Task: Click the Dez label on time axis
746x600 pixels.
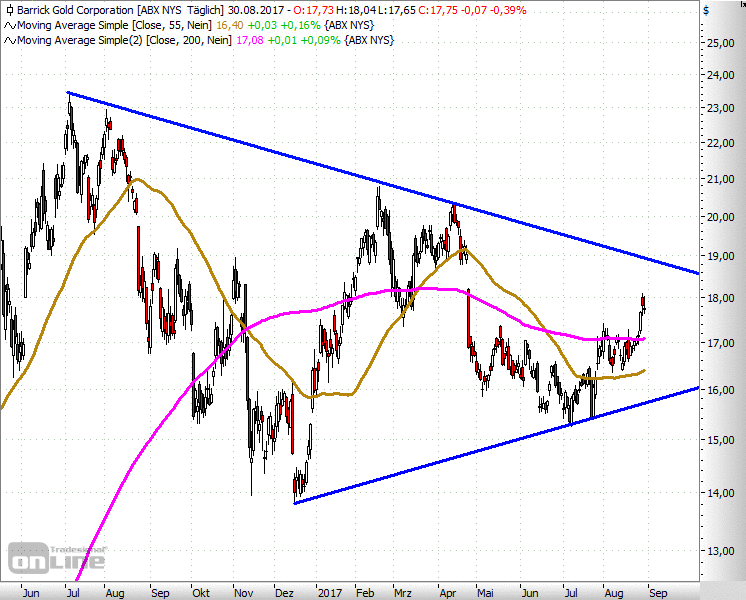Action: (285, 593)
